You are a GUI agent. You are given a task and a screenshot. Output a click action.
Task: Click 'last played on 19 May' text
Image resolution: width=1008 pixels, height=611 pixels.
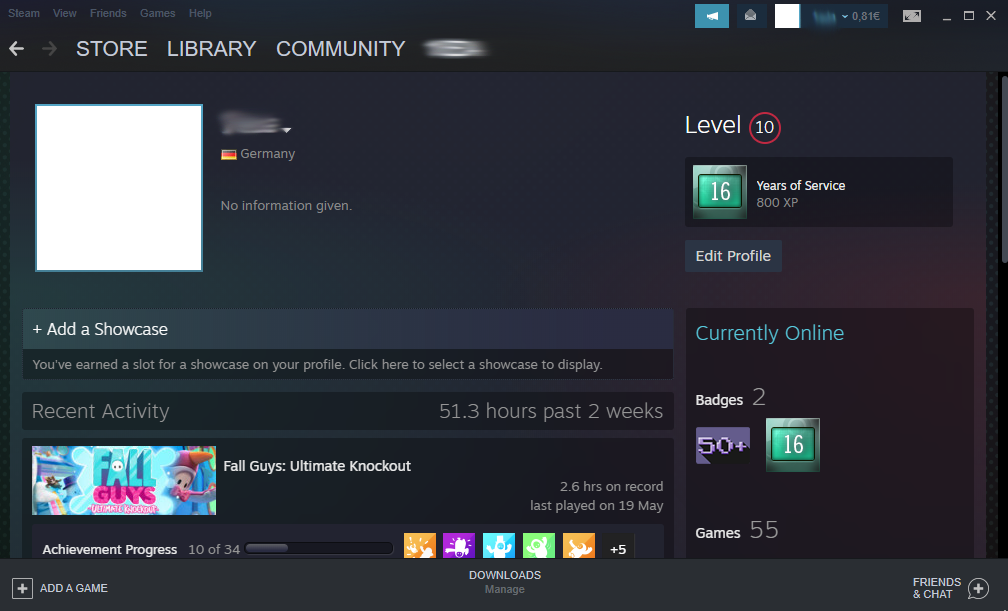(597, 506)
